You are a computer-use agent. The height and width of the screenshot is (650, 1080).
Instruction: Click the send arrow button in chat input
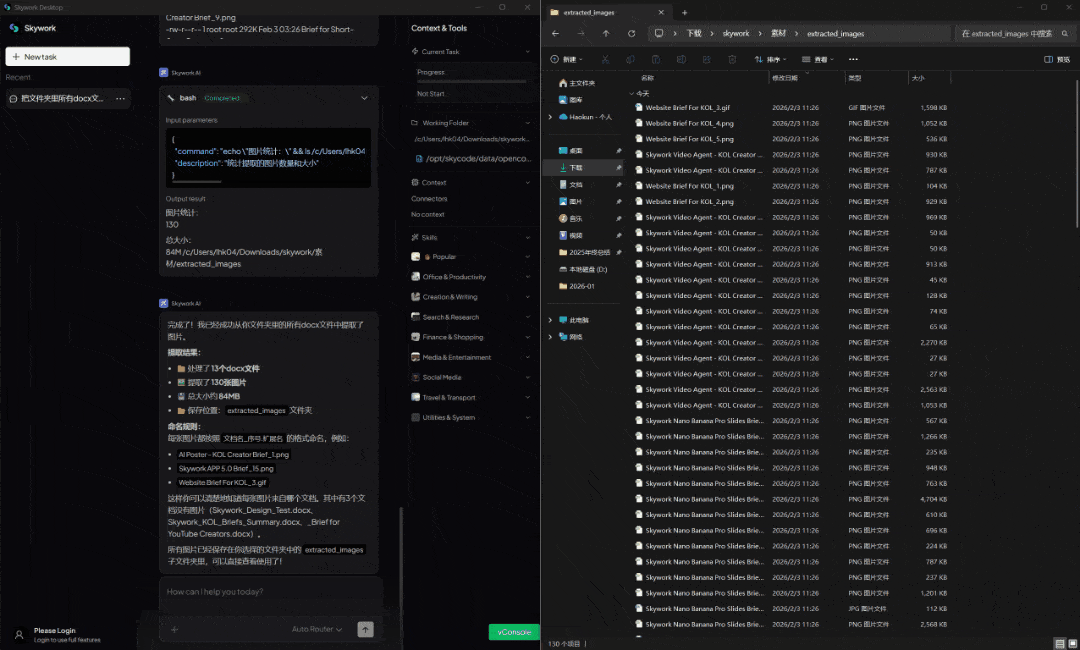[365, 629]
